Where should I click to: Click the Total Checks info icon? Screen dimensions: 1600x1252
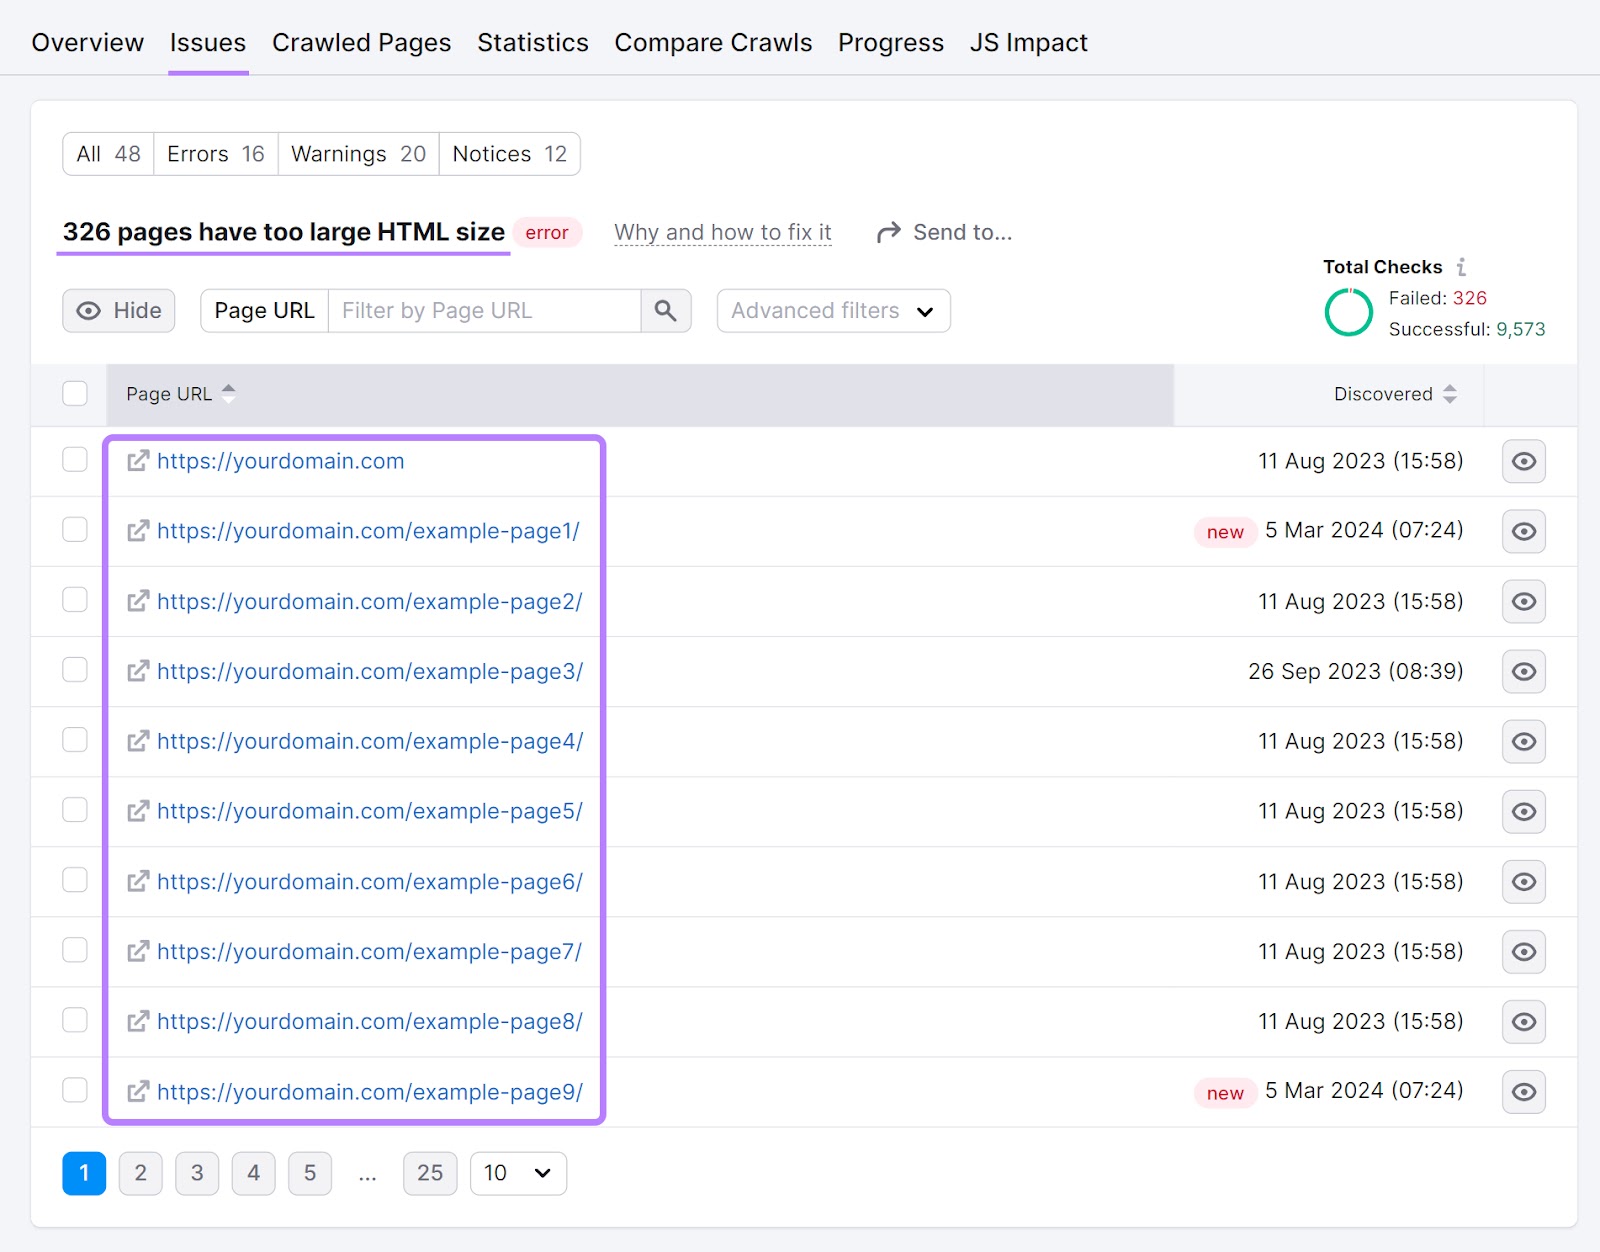point(1461,267)
